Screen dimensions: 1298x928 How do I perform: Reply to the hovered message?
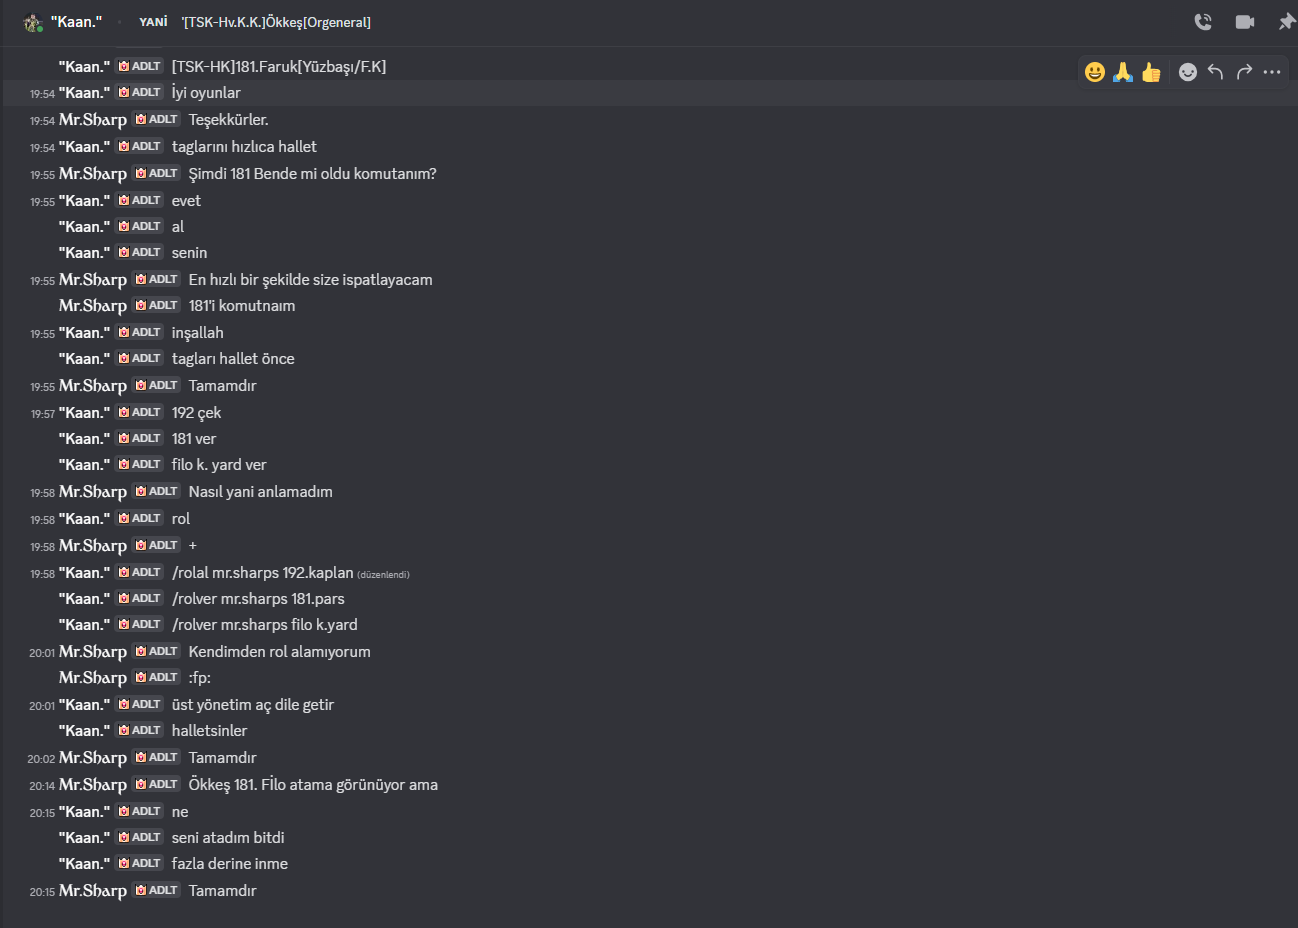(1216, 72)
